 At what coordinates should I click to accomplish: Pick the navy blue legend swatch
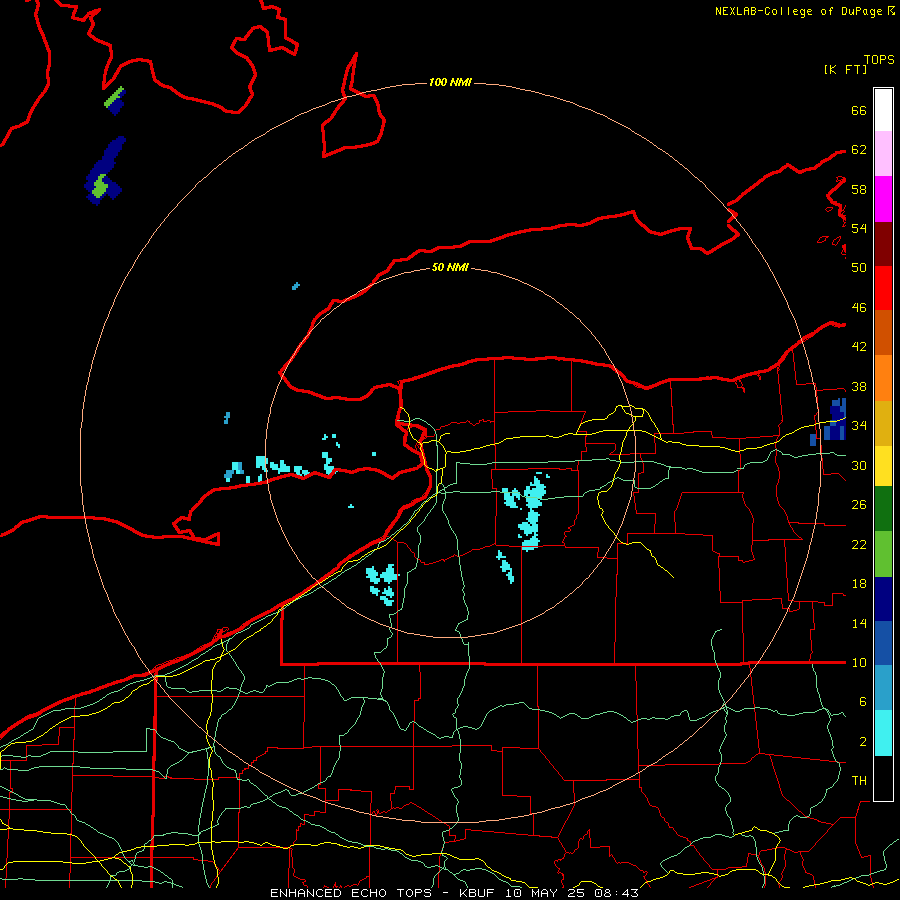[883, 599]
